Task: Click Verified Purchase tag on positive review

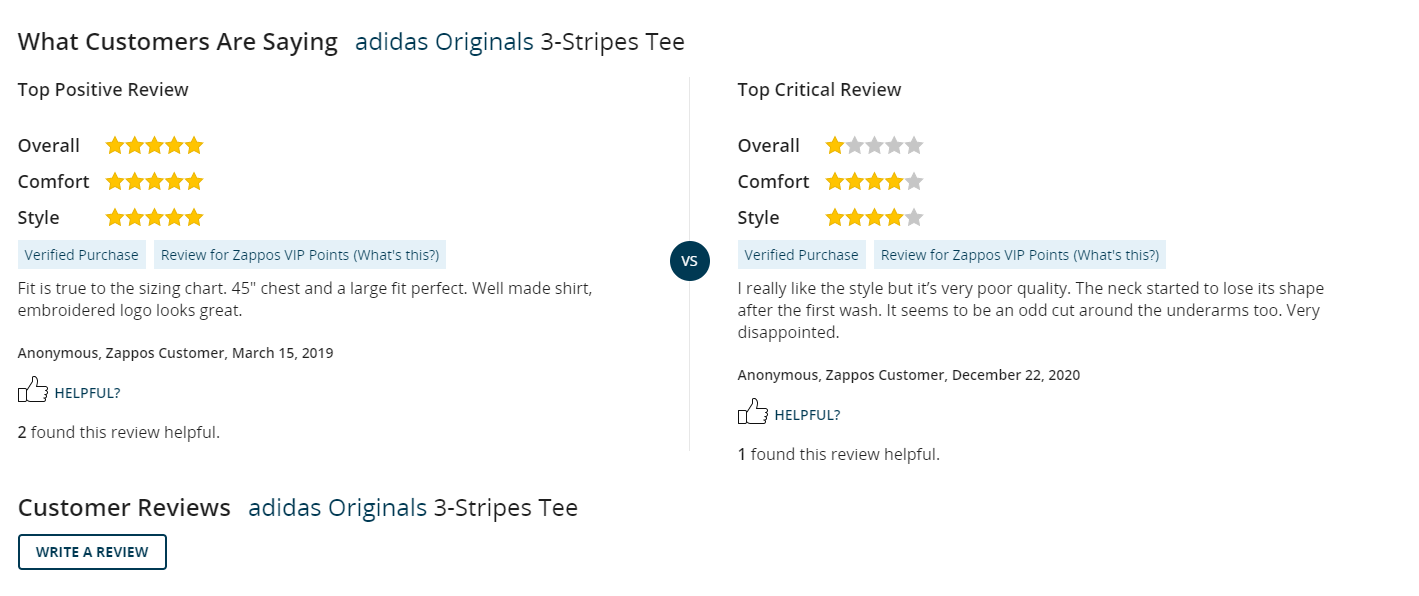Action: pos(82,255)
